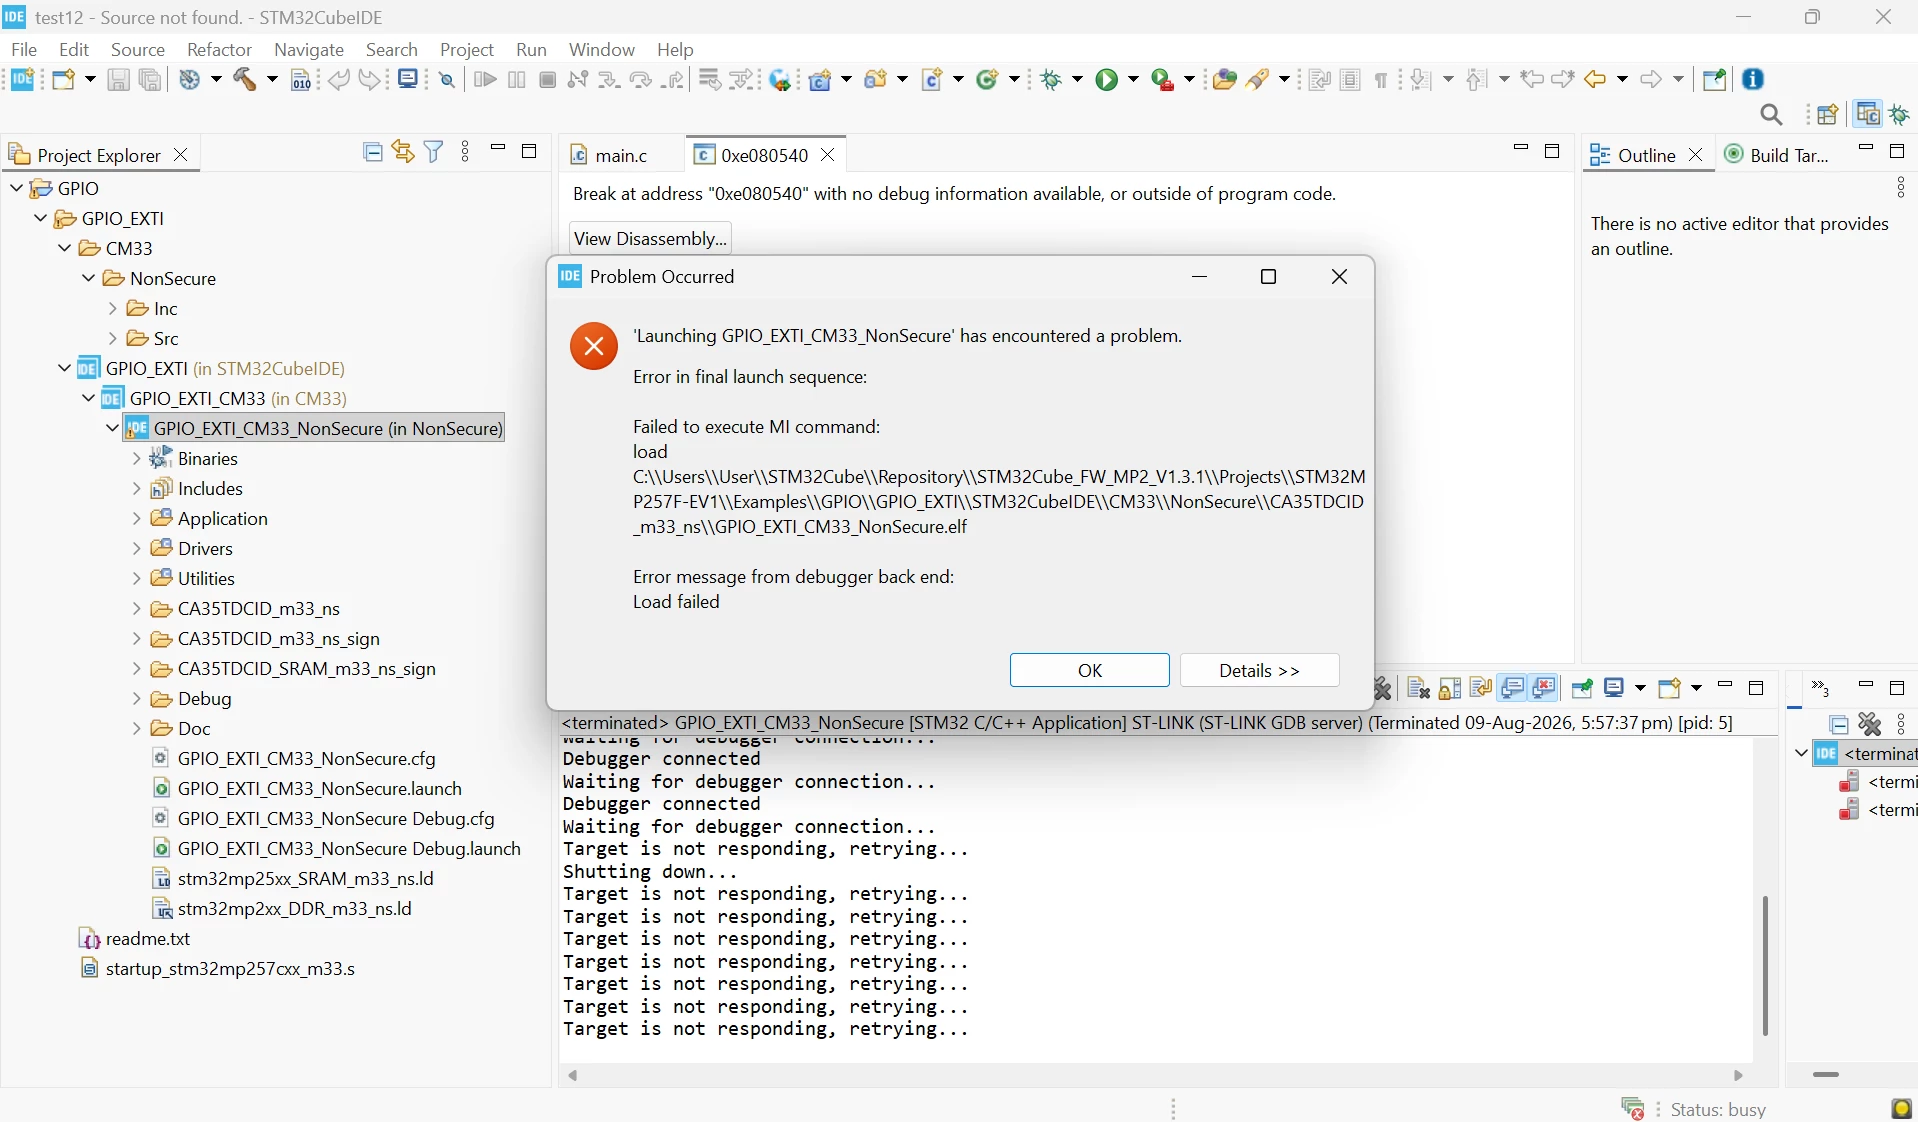The width and height of the screenshot is (1918, 1122).
Task: Open Display Selected Console dropdown arrow
Action: pyautogui.click(x=1639, y=688)
